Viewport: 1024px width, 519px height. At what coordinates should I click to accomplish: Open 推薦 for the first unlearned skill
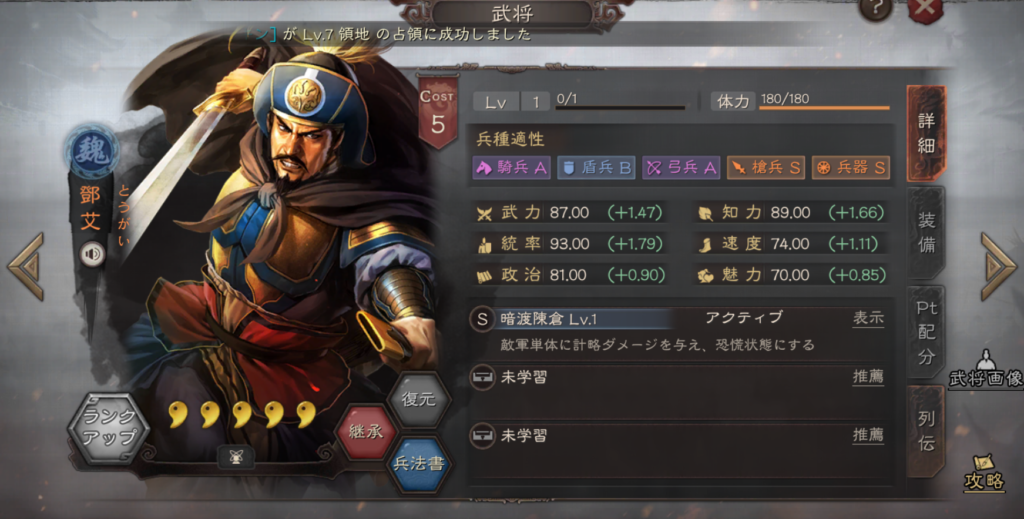(x=868, y=377)
